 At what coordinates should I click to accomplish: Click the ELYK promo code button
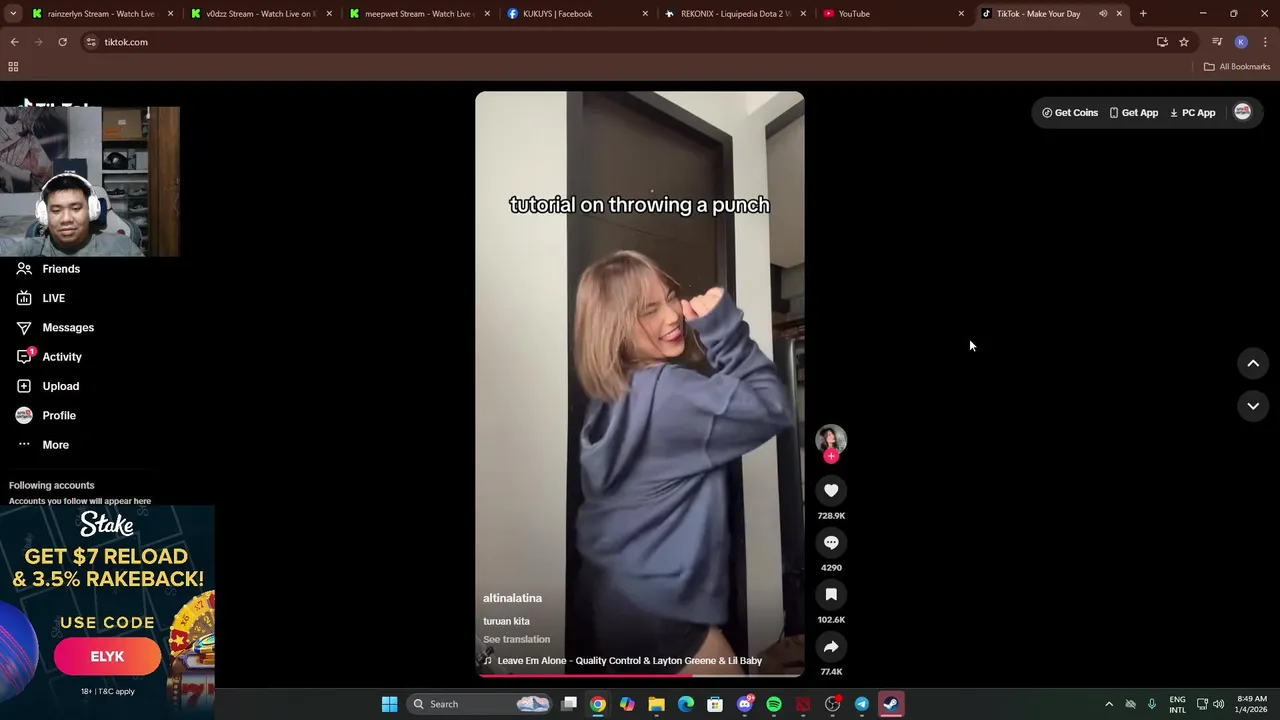coord(107,656)
